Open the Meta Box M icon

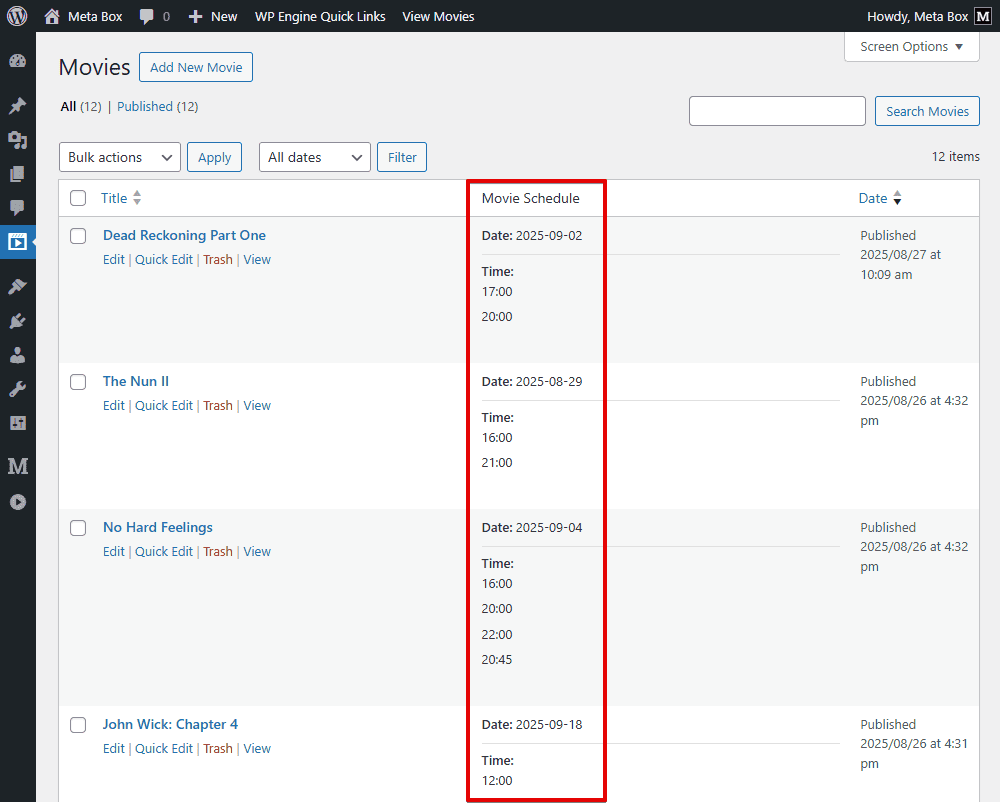click(17, 466)
